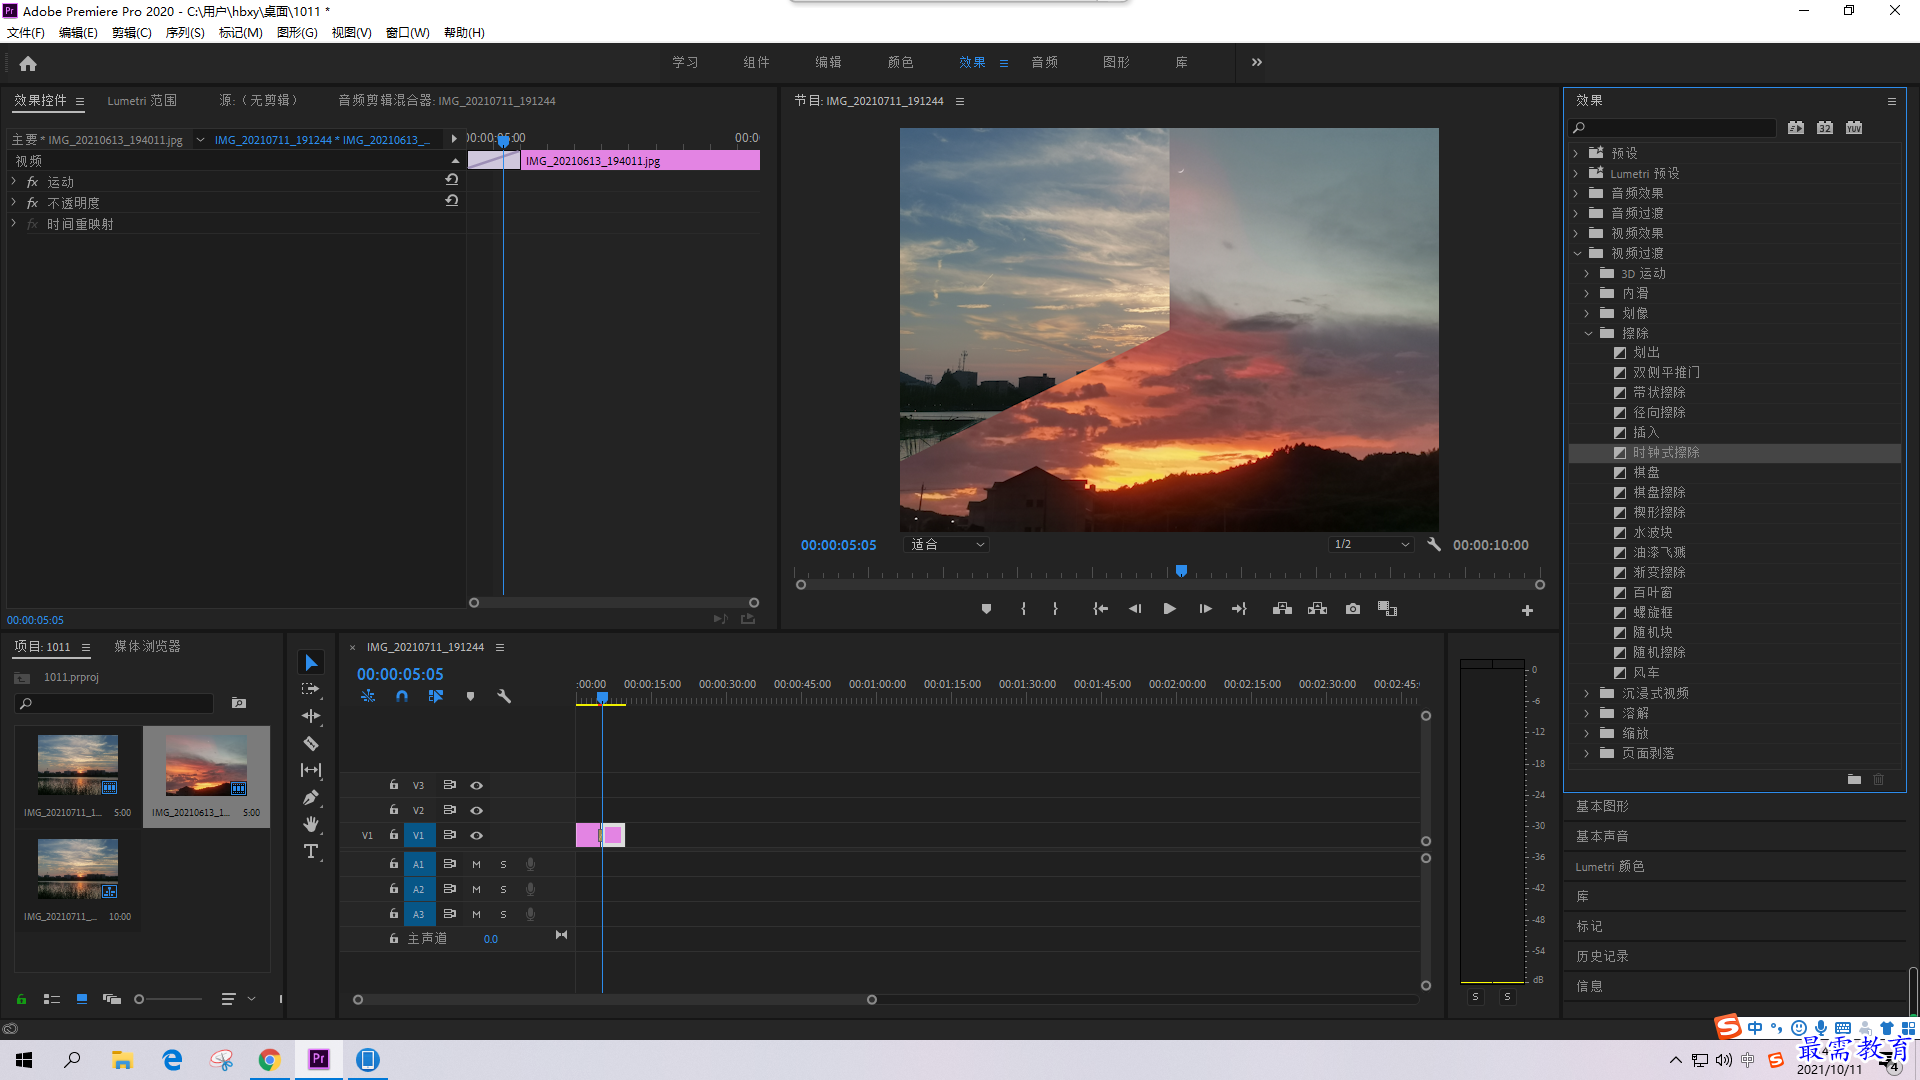Click Mark In bracket button
The width and height of the screenshot is (1920, 1080).
1023,609
